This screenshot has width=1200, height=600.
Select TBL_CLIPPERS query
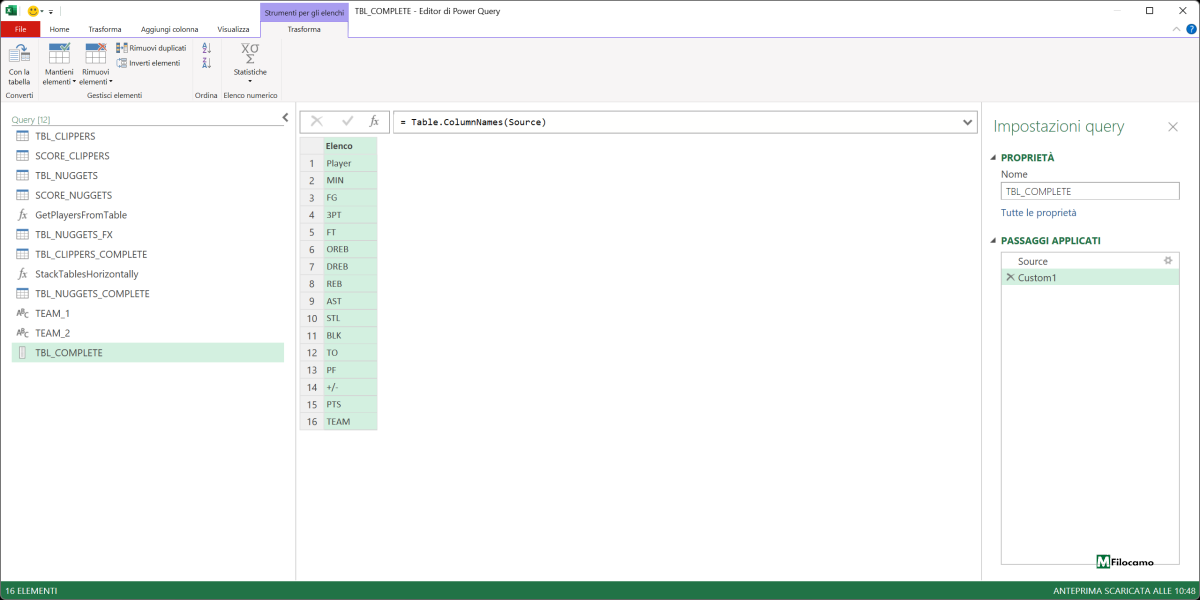(148, 136)
